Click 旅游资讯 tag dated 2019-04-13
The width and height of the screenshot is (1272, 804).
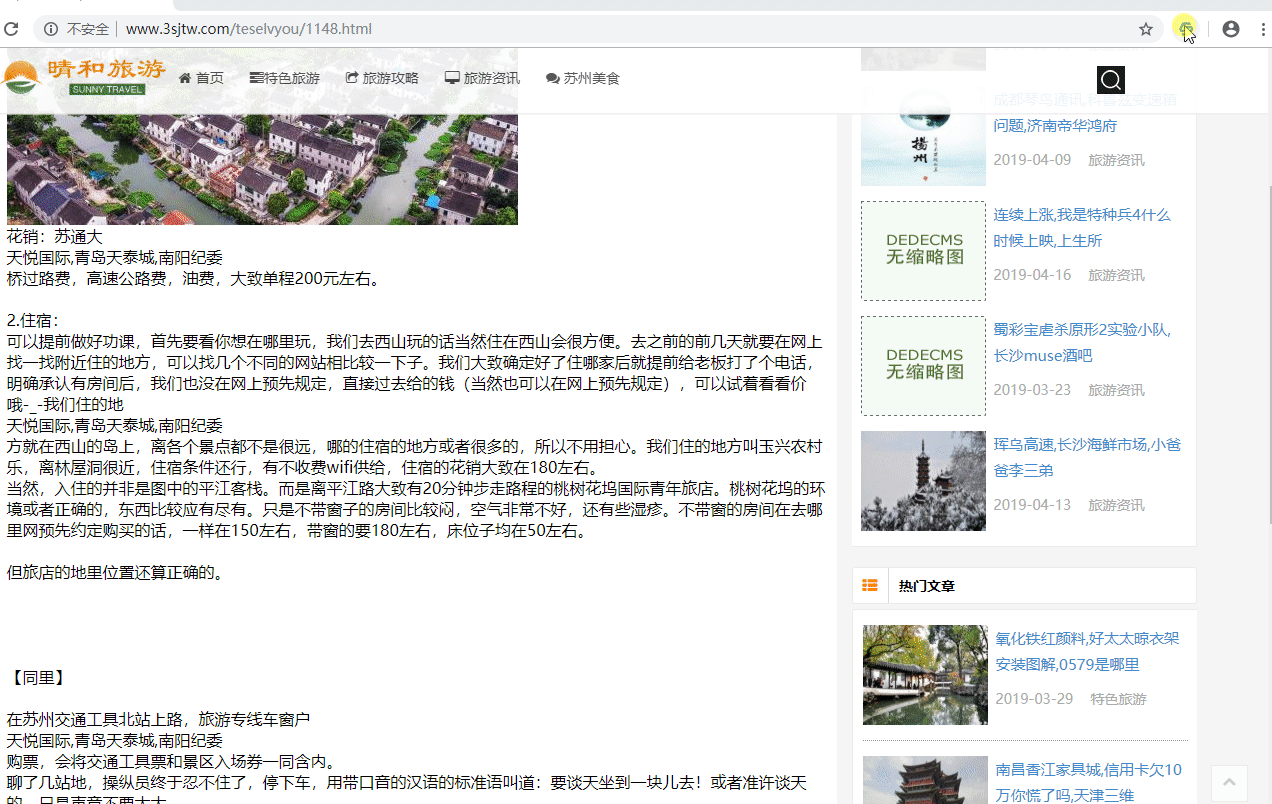coord(1116,505)
